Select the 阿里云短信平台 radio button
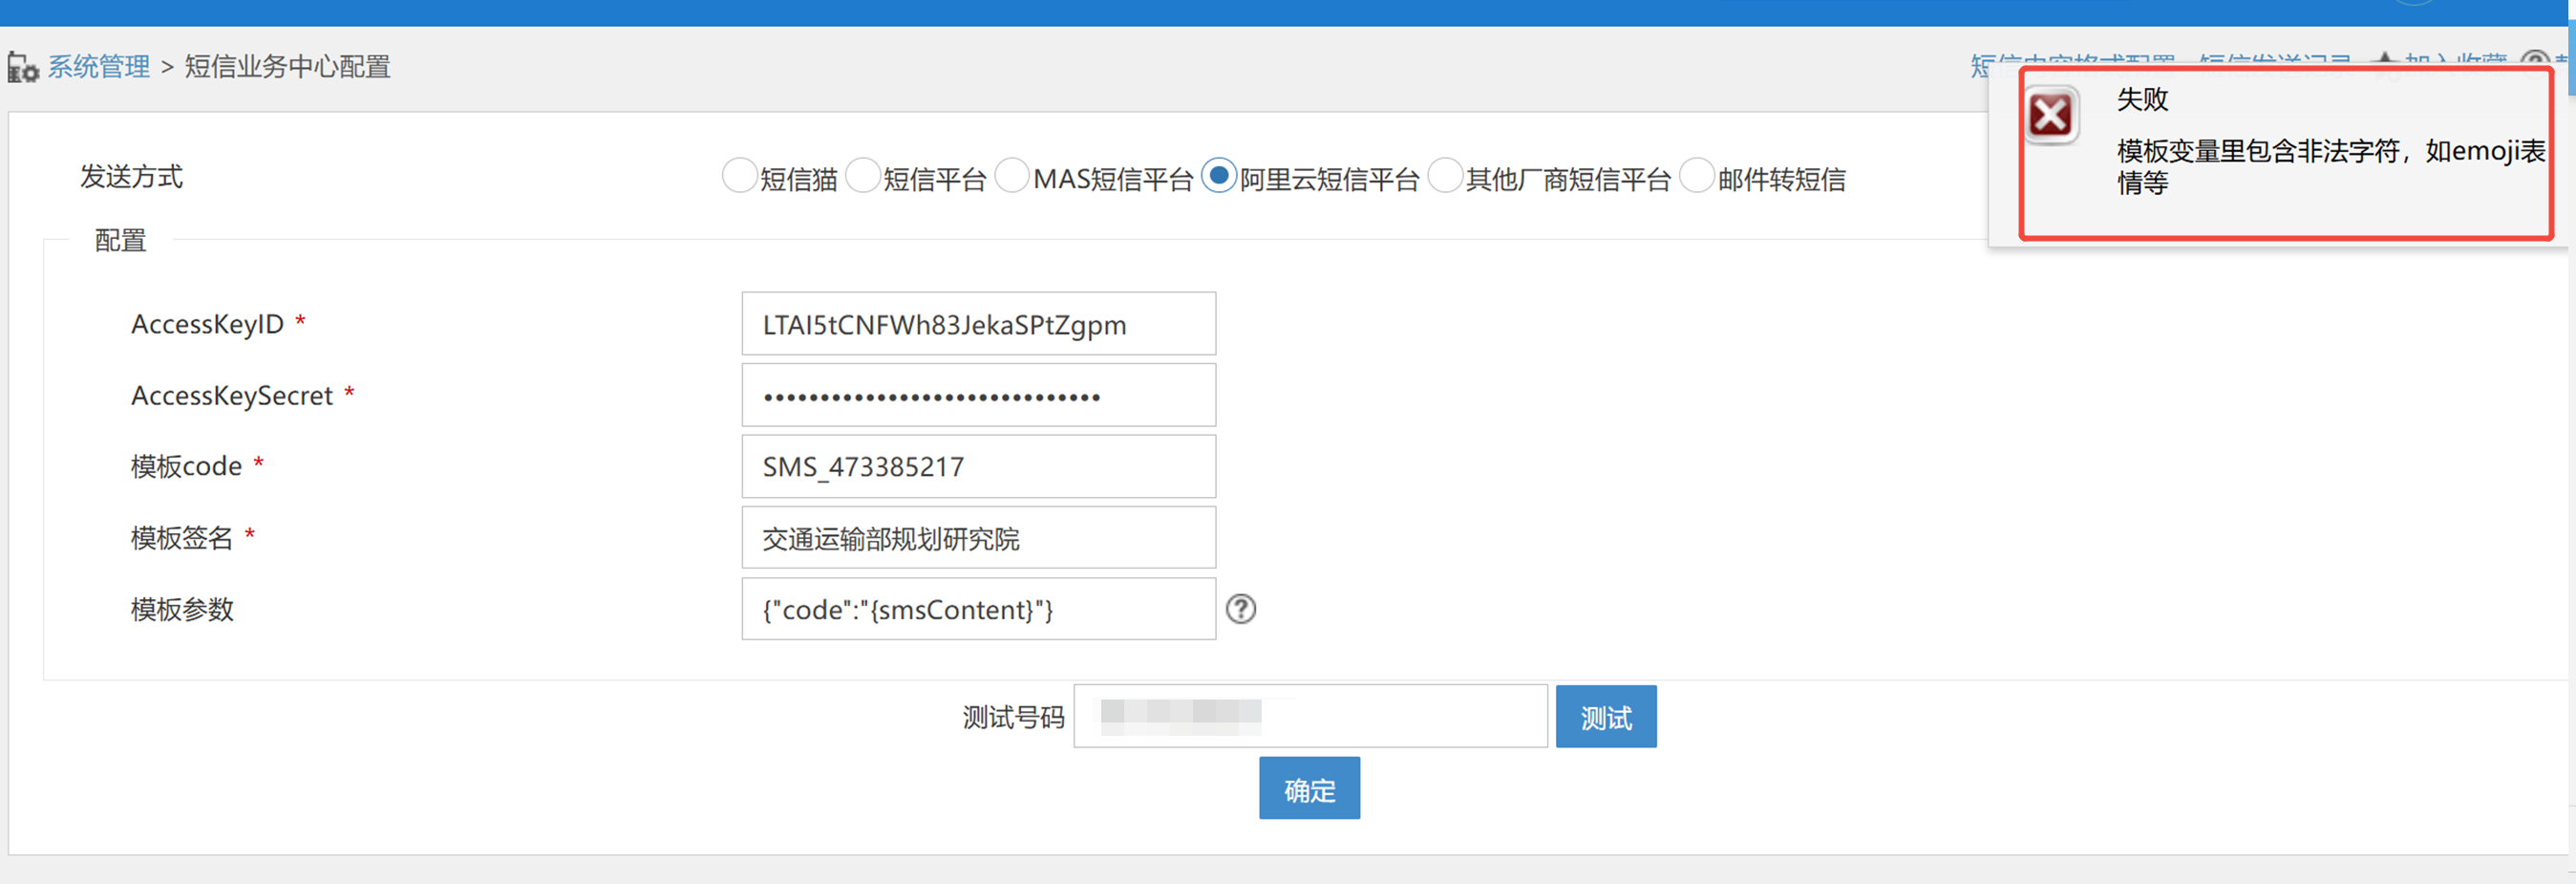This screenshot has width=2576, height=884. (x=1219, y=176)
